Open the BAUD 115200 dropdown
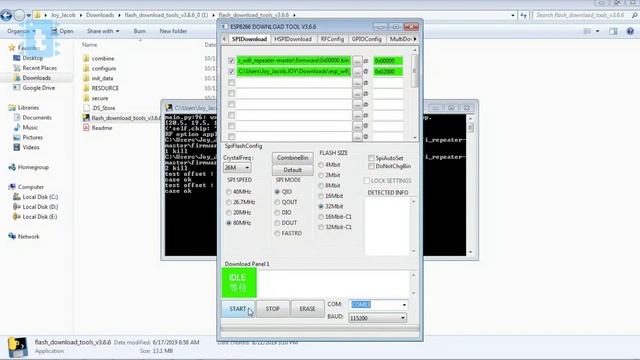The width and height of the screenshot is (640, 360). (x=377, y=318)
